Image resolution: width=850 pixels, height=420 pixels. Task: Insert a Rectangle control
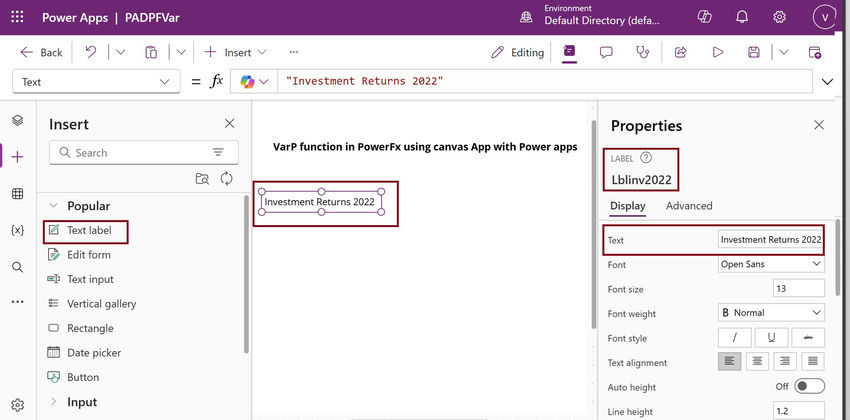(x=81, y=328)
